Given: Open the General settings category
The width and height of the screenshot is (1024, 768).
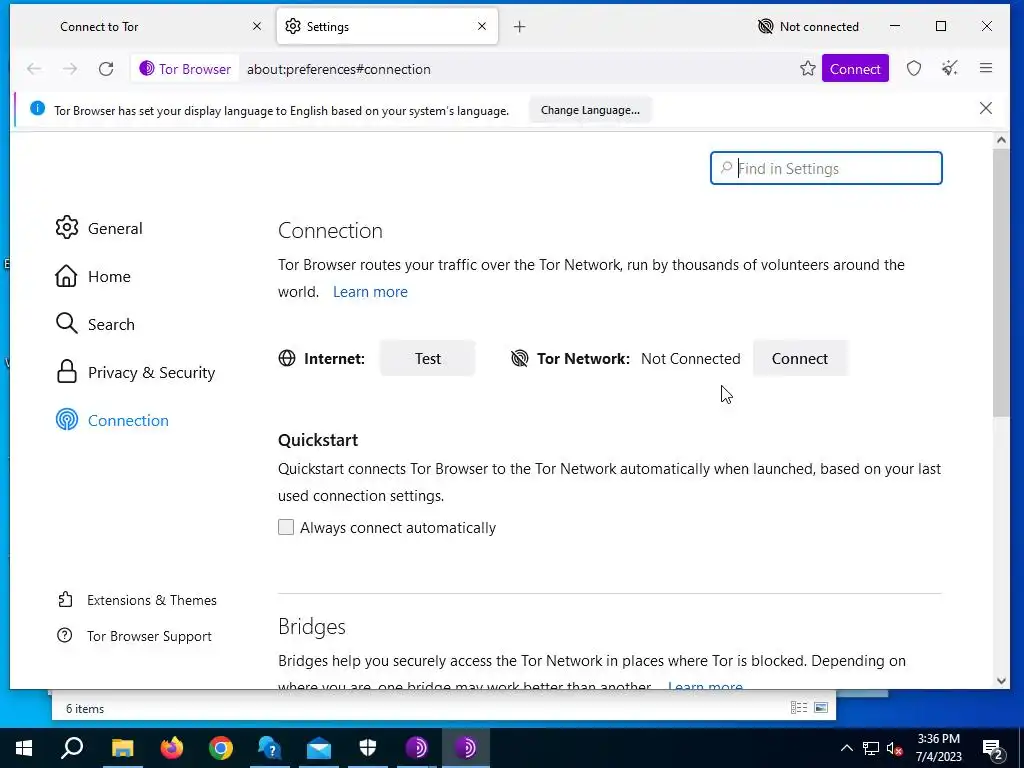Looking at the screenshot, I should (x=99, y=228).
